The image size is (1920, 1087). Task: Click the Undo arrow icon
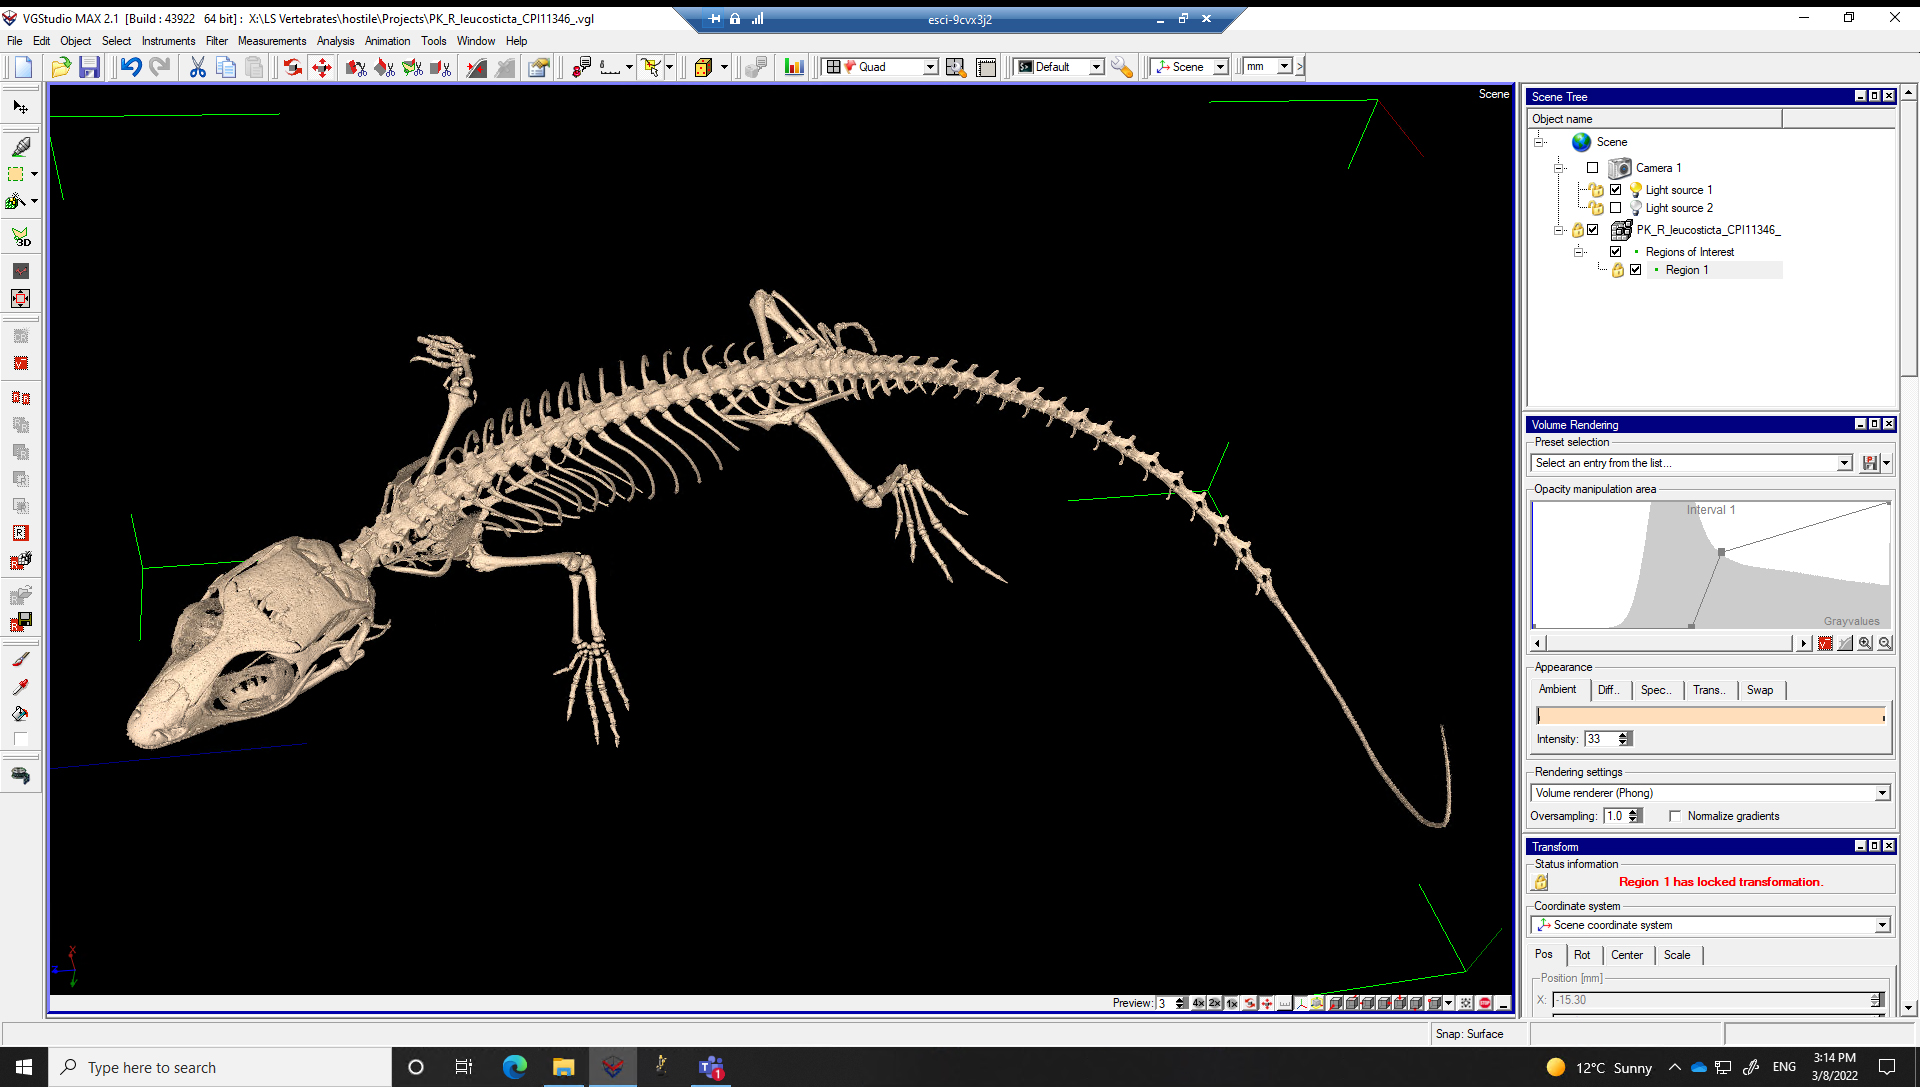click(x=131, y=67)
